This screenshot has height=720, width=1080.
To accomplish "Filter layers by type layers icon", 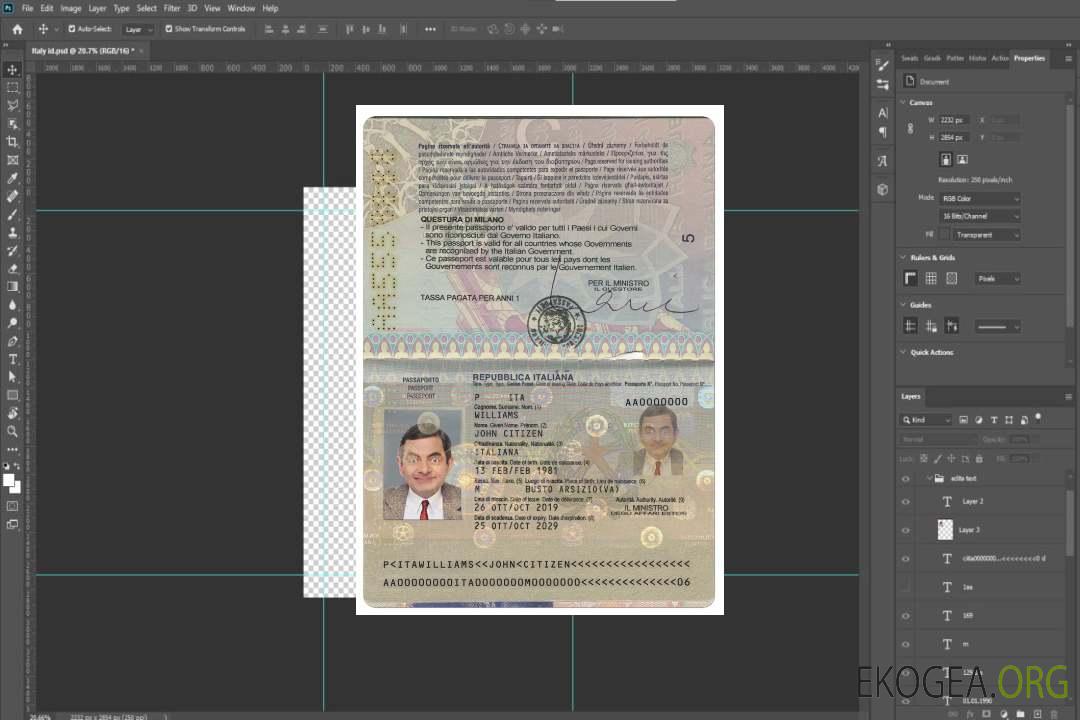I will [994, 420].
